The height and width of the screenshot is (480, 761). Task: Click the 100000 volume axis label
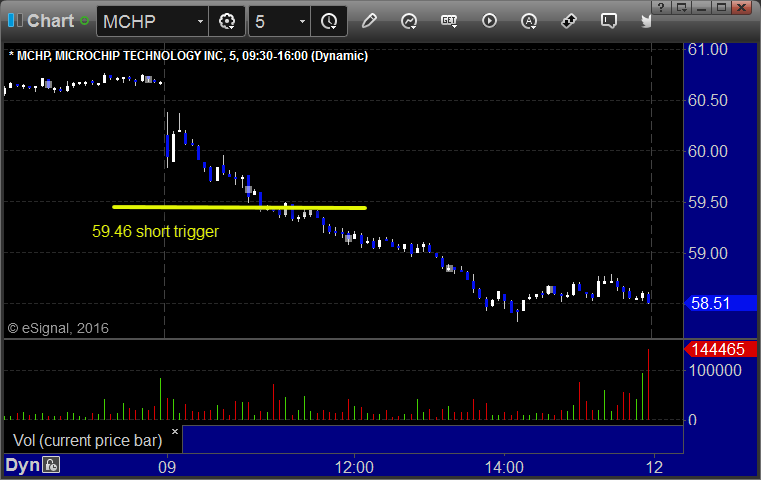715,370
